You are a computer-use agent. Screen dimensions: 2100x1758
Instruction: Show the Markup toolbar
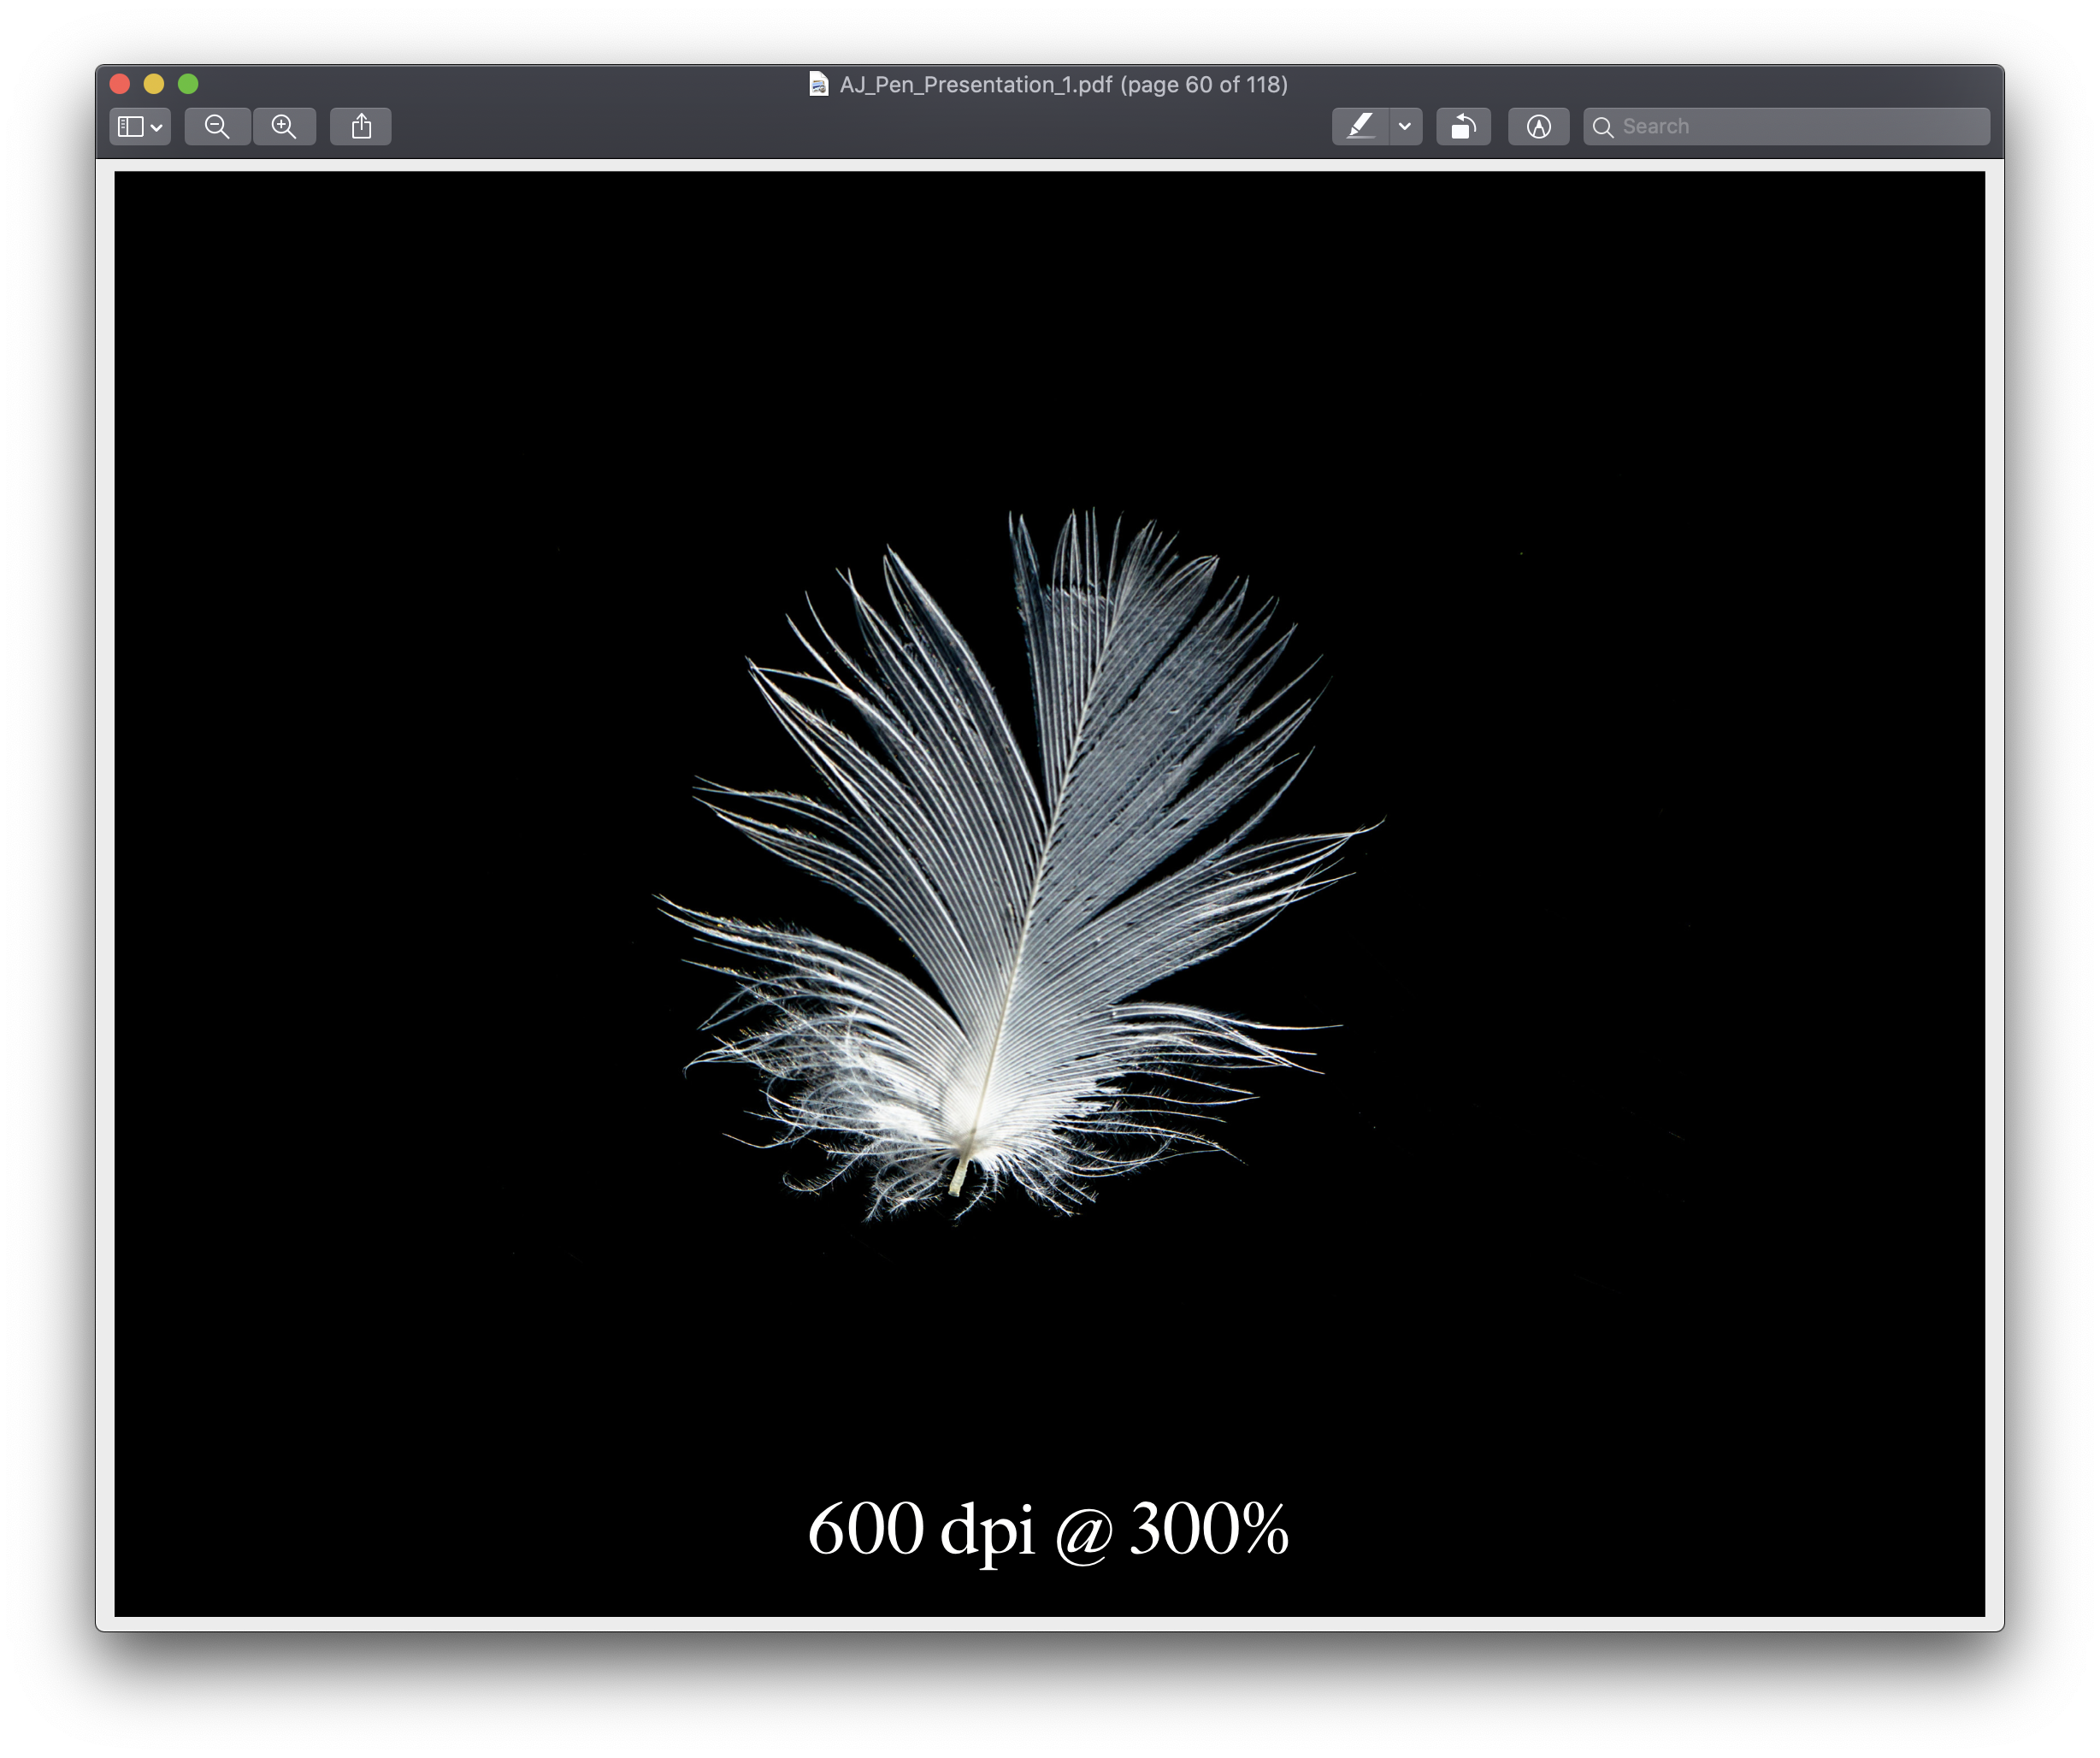(x=1538, y=127)
